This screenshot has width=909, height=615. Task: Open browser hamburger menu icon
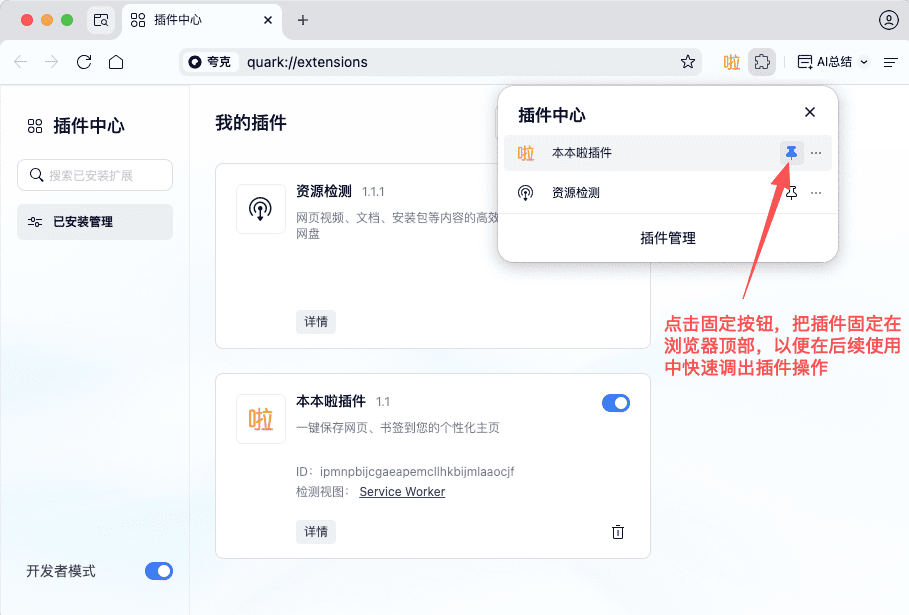[891, 62]
